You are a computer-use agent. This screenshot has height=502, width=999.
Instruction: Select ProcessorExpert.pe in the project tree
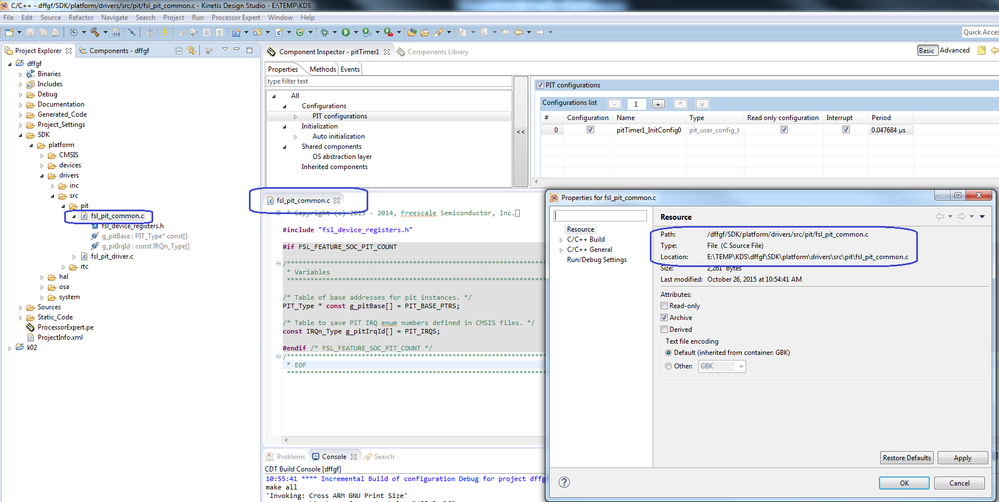(x=65, y=327)
